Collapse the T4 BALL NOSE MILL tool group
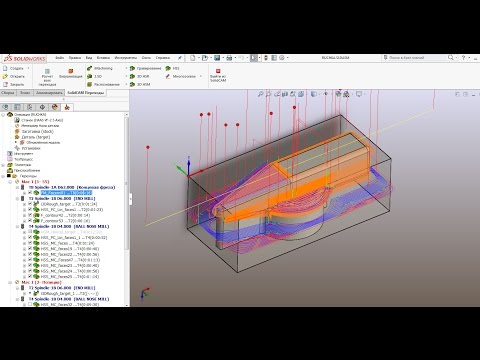The image size is (480, 360). (18, 226)
